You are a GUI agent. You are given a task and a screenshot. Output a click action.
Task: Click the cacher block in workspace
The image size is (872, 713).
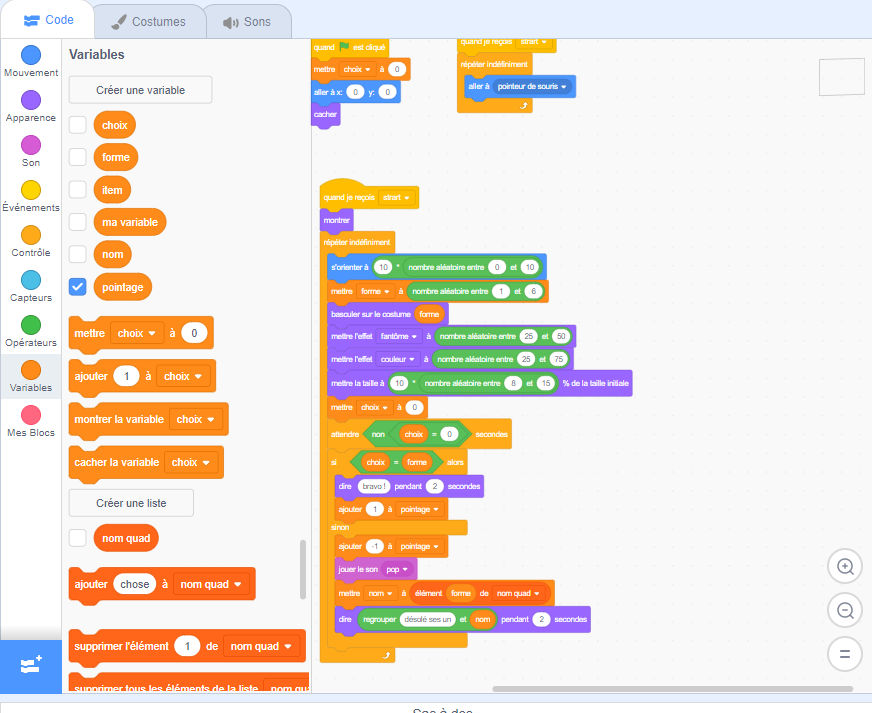point(325,115)
